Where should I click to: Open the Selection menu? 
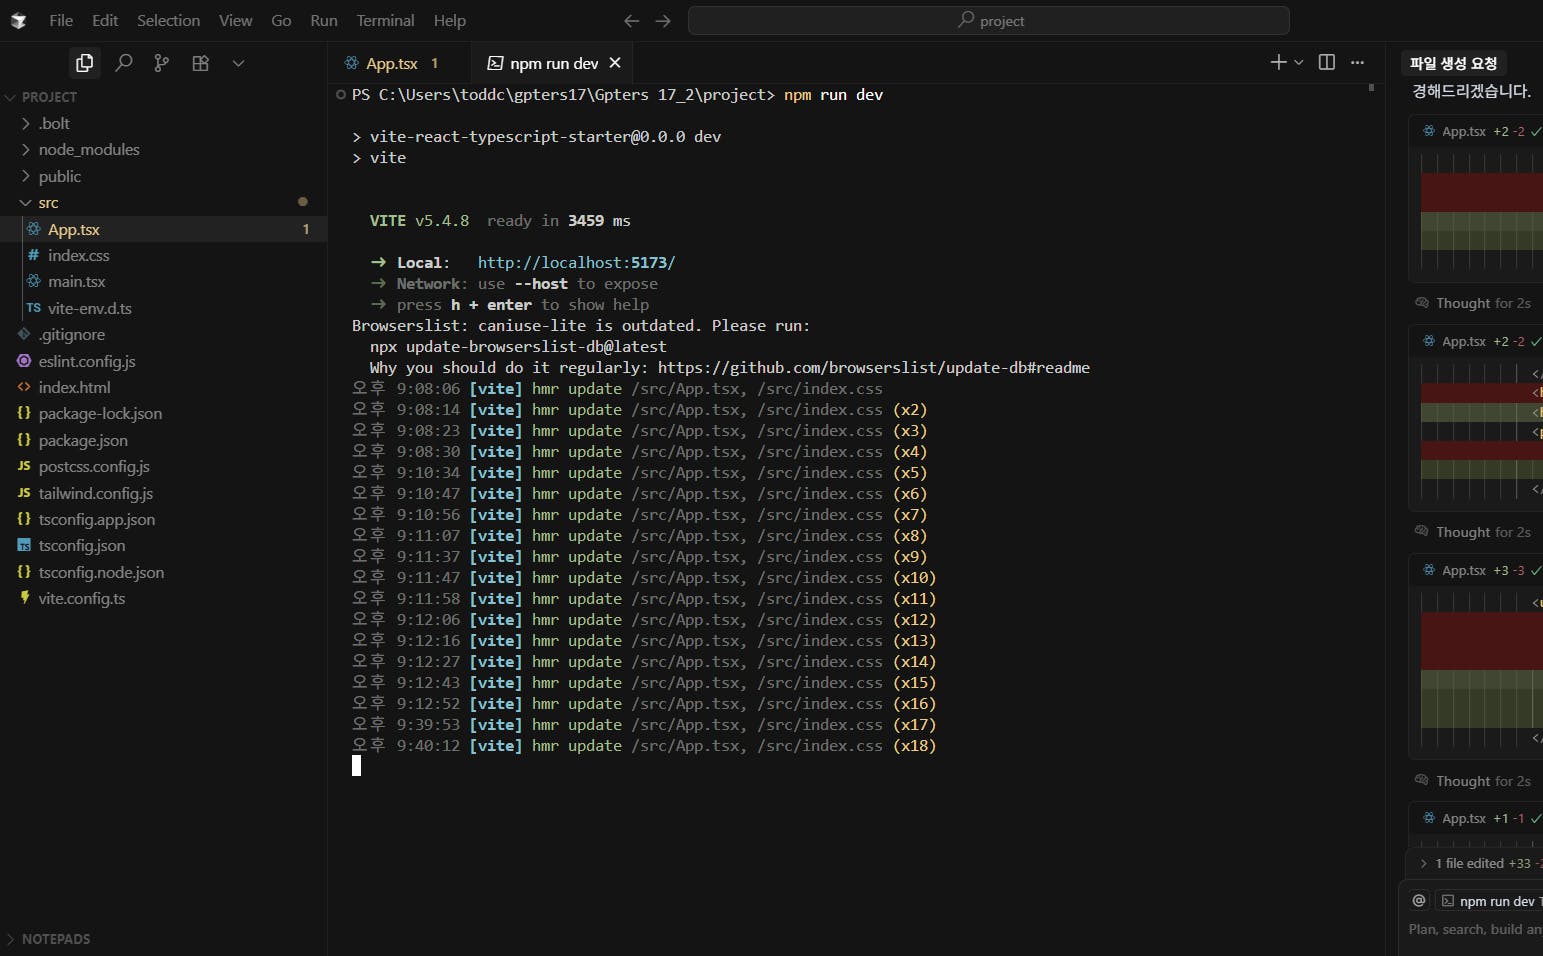[x=168, y=20]
